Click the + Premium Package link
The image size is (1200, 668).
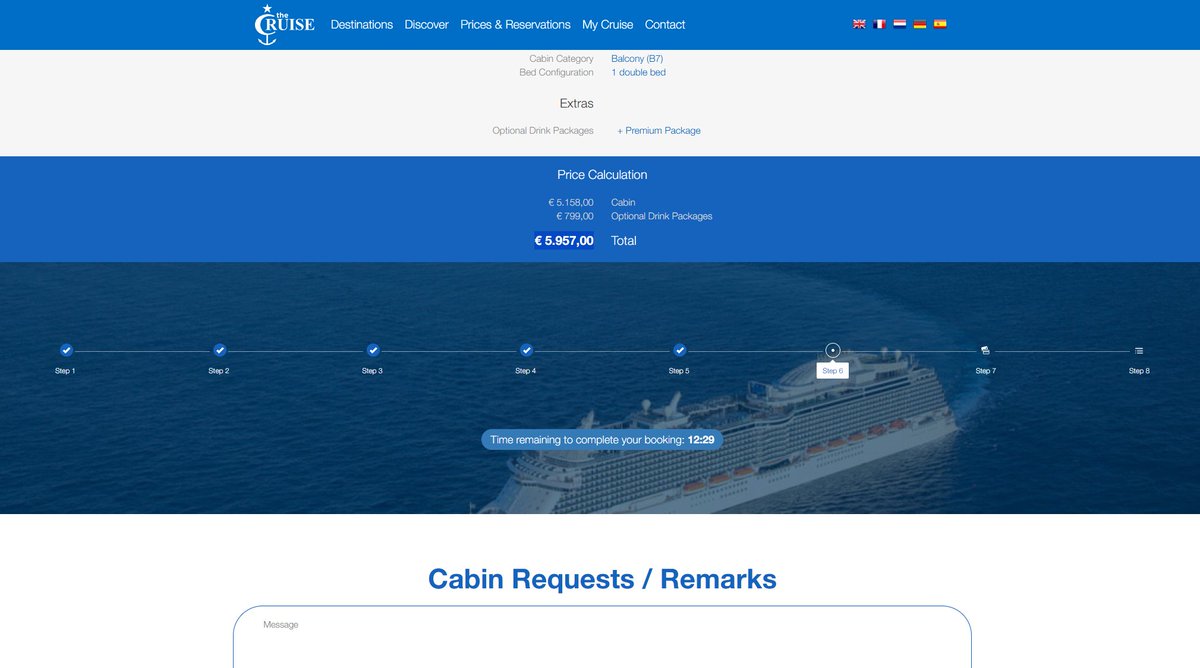click(x=659, y=131)
